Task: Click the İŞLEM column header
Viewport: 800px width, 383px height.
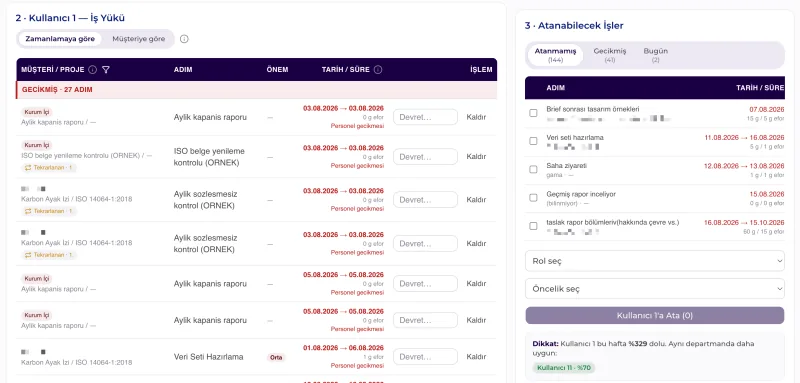Action: pyautogui.click(x=481, y=70)
